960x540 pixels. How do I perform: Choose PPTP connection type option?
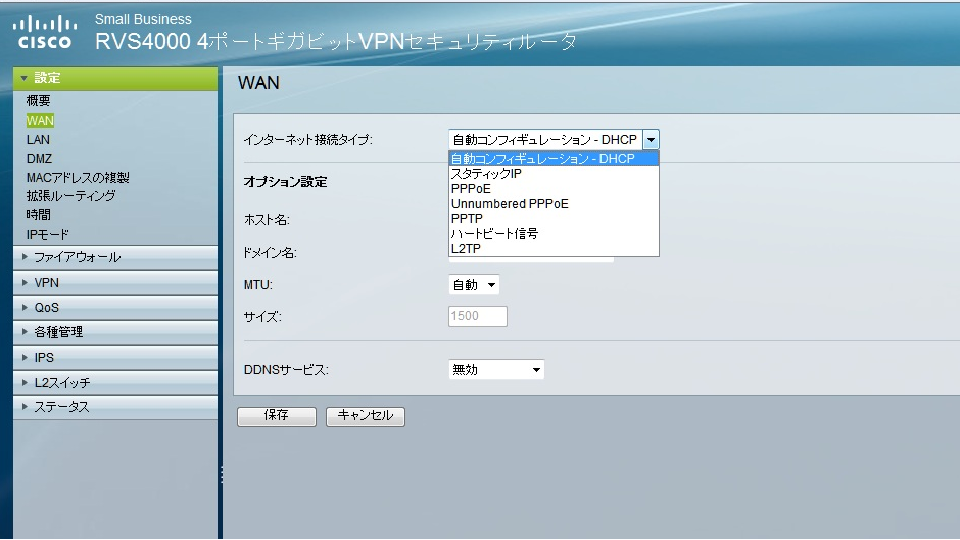click(x=553, y=219)
